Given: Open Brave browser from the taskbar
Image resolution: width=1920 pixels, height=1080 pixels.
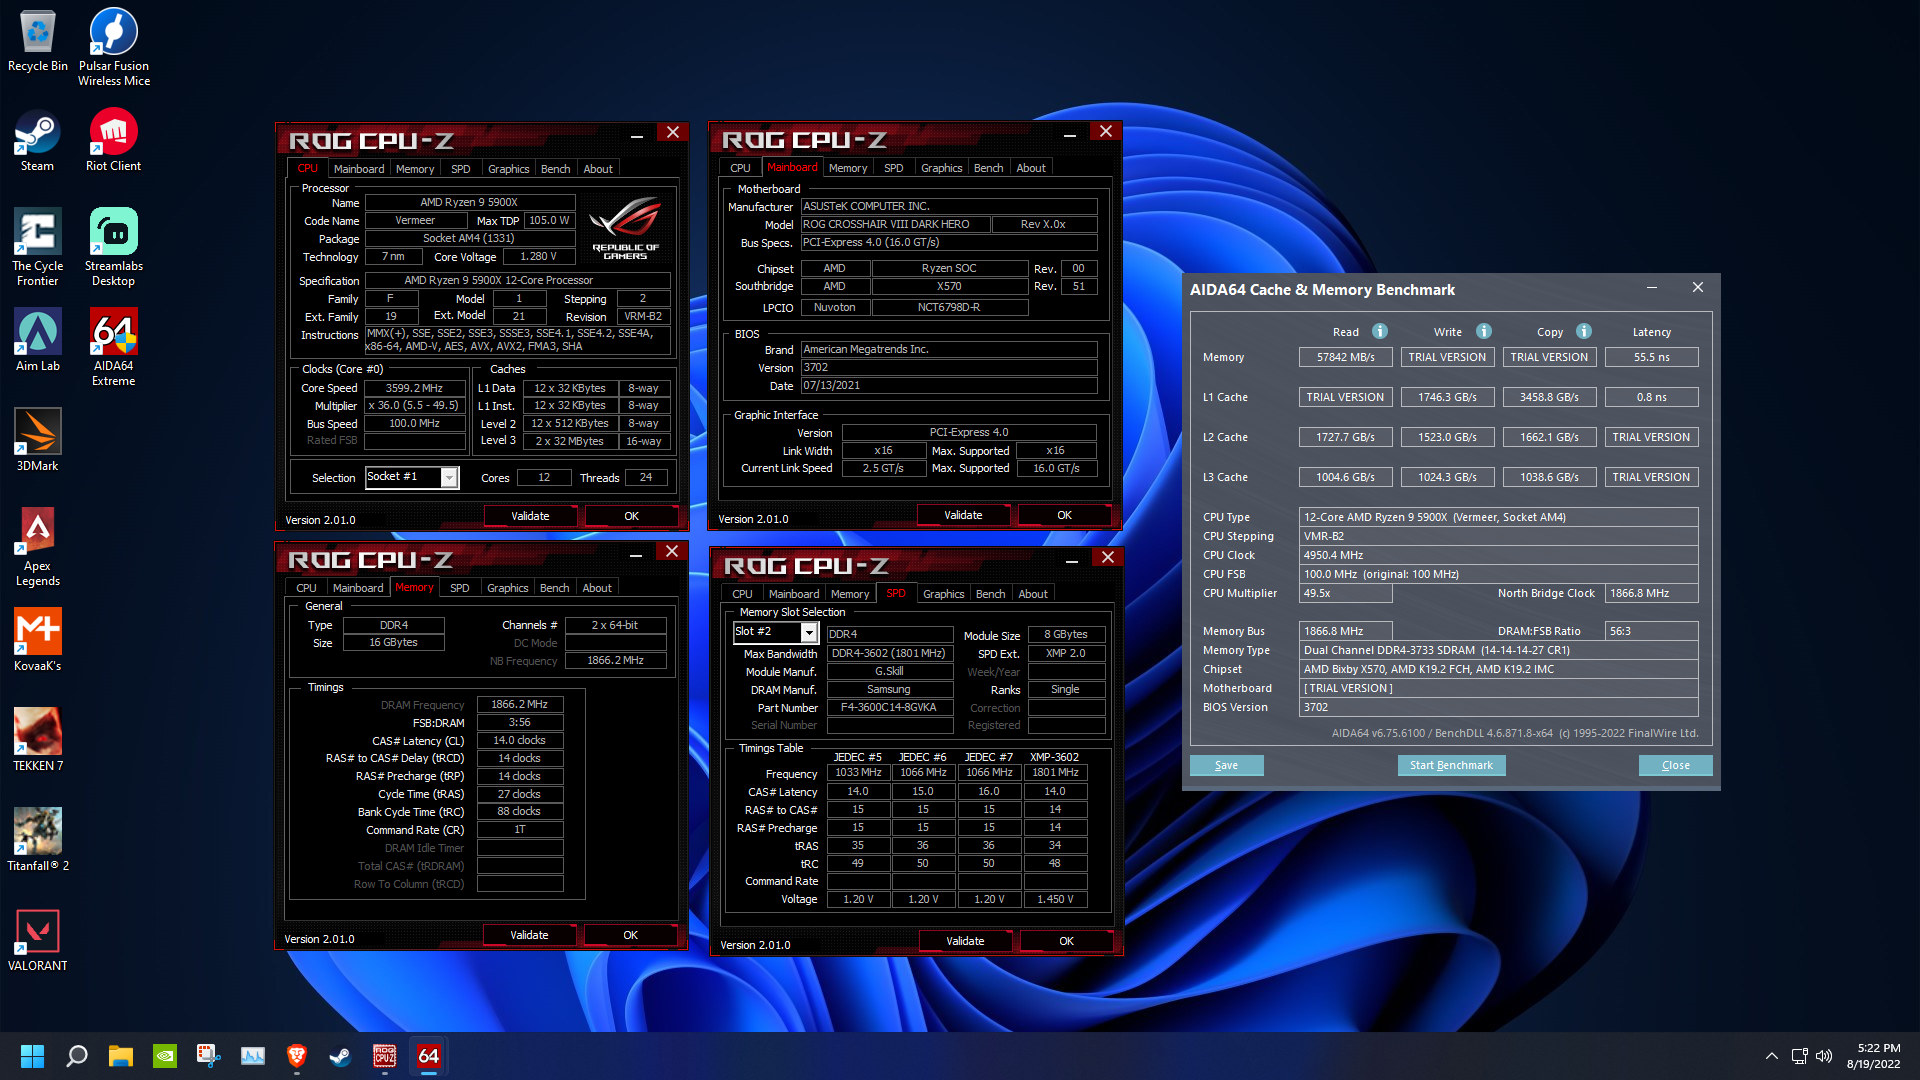Looking at the screenshot, I should point(296,1056).
